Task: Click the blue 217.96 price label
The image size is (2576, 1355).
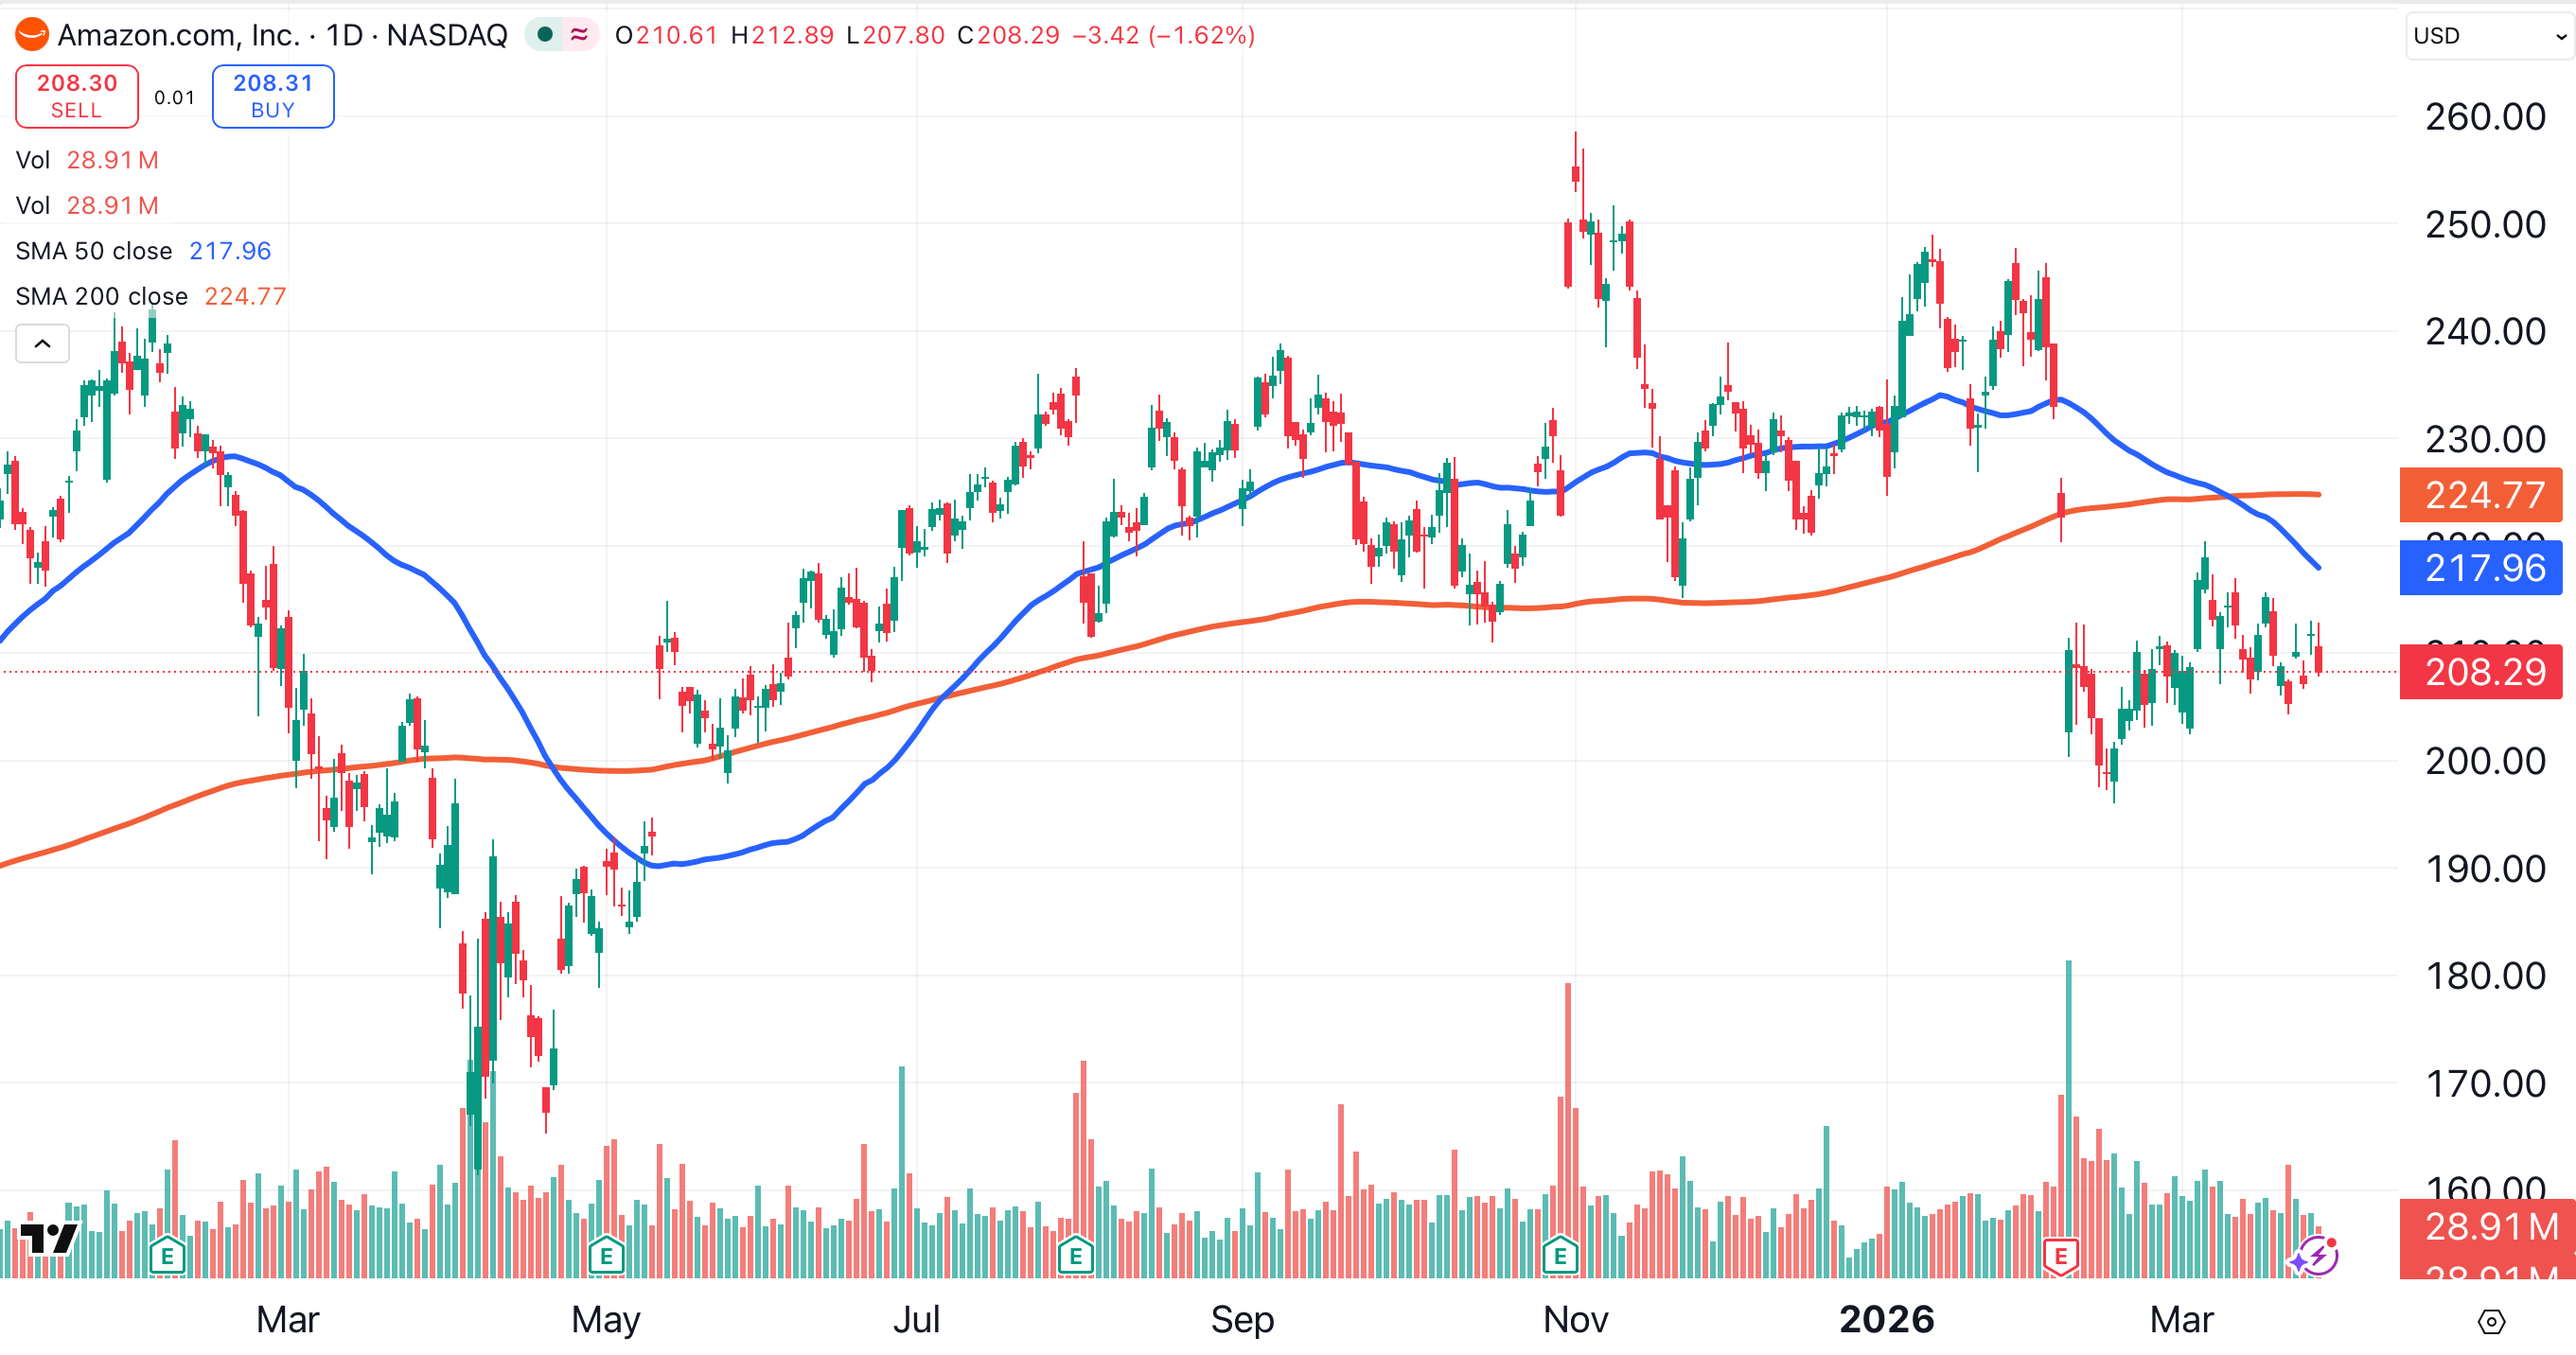Action: point(2482,568)
